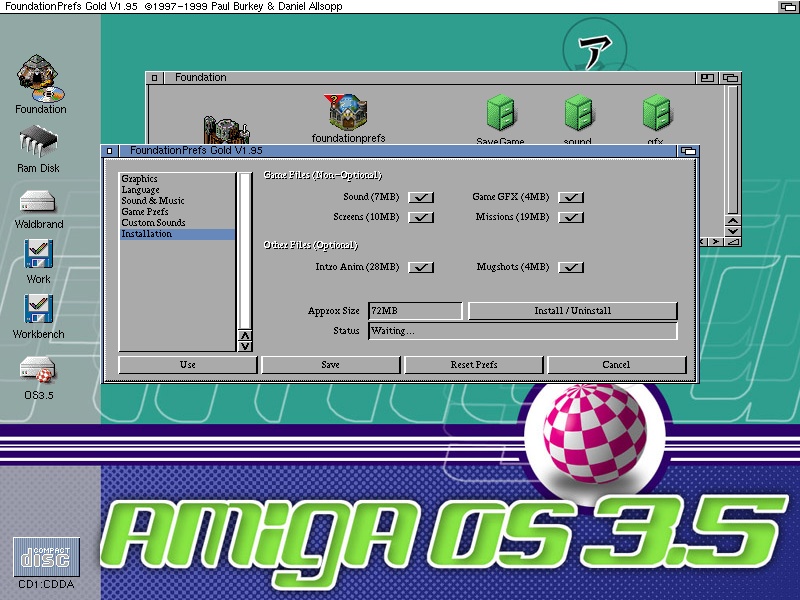Click the Reset Prefs button
Screen dimensions: 800x600
(x=473, y=365)
